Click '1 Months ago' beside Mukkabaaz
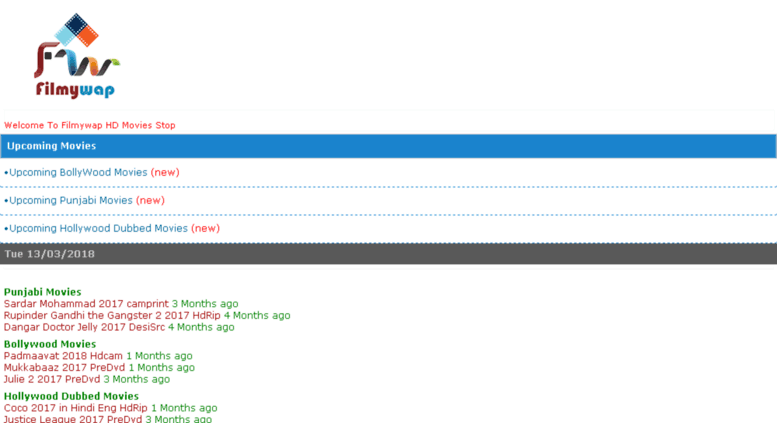The image size is (777, 423). click(162, 368)
